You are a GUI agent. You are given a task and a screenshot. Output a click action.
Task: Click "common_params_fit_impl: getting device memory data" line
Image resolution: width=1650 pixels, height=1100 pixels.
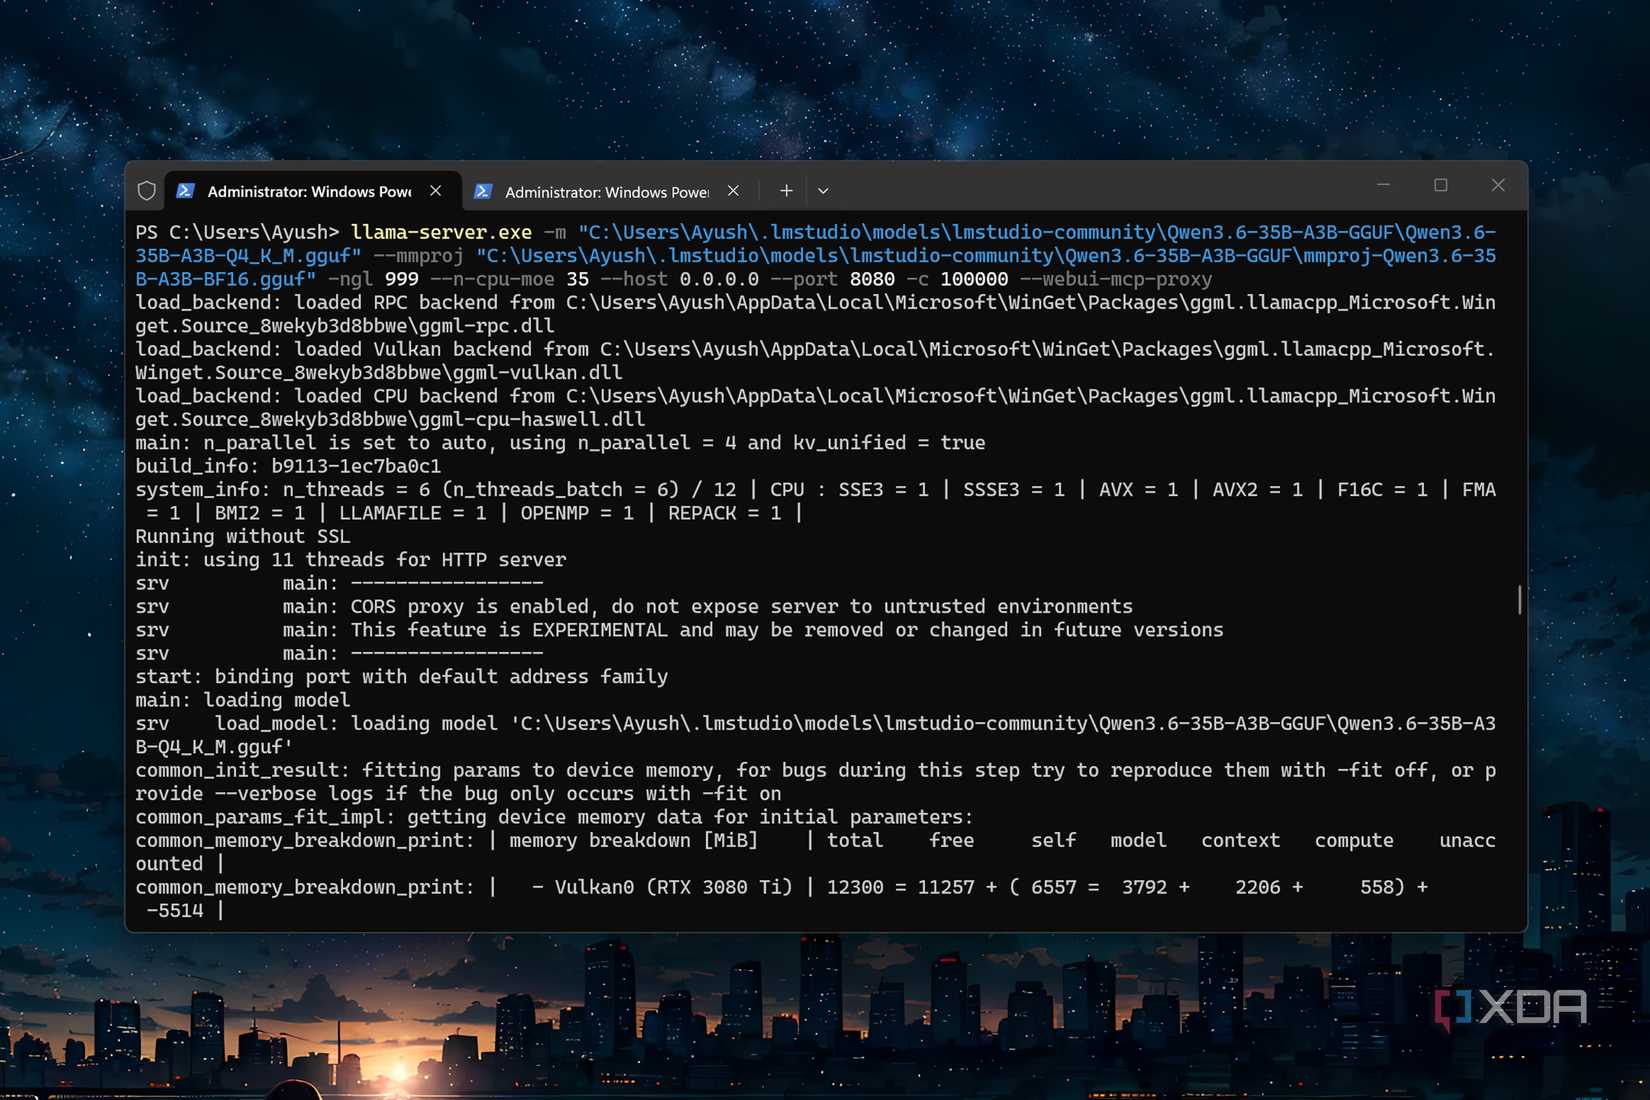click(x=555, y=817)
